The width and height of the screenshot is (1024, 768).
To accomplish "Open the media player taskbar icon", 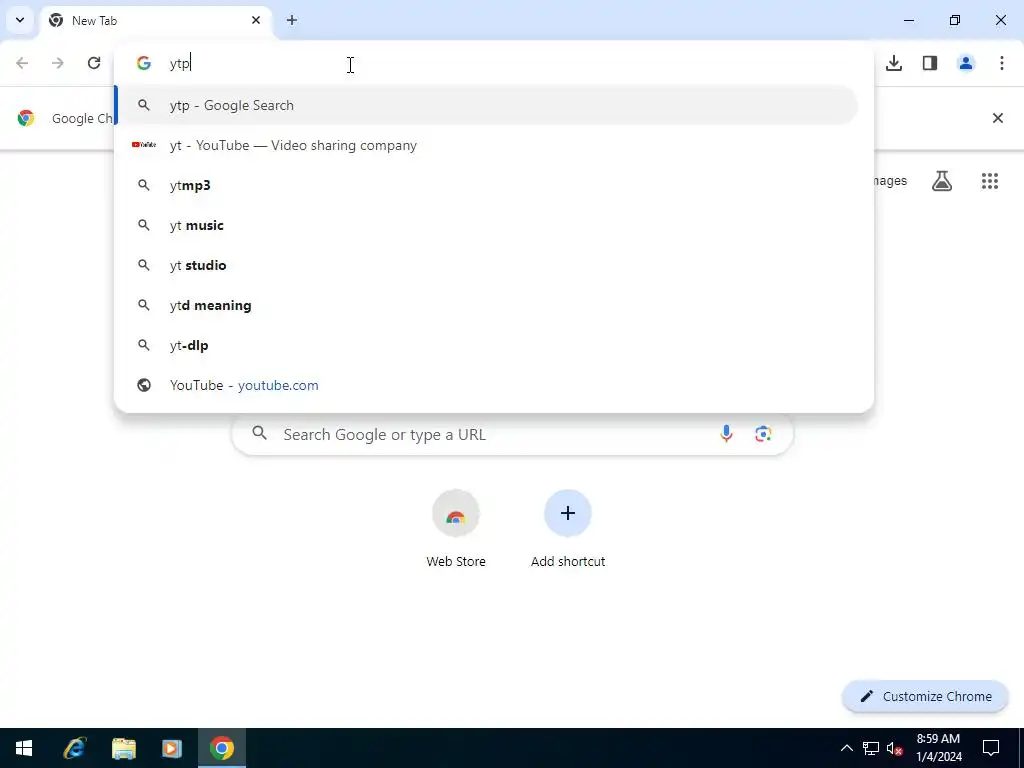I will click(172, 748).
